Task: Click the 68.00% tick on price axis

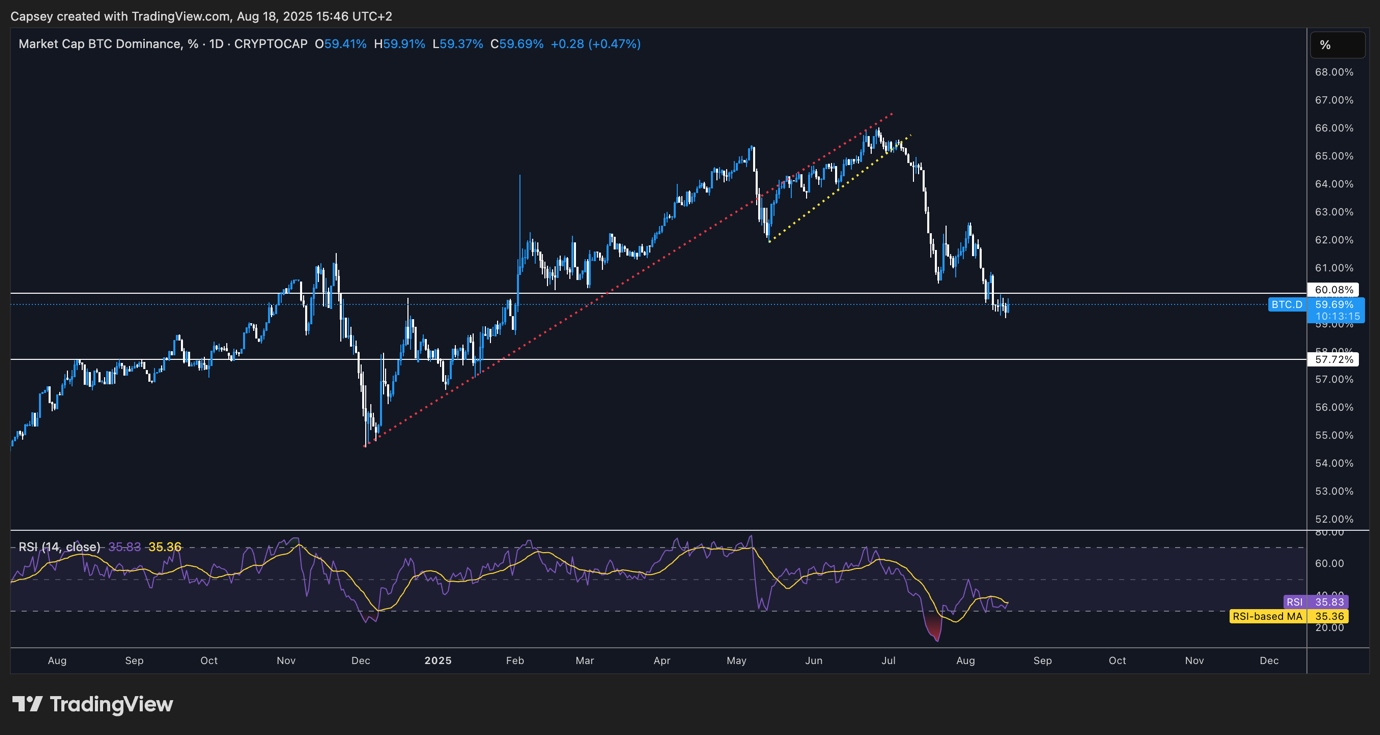Action: click(1335, 72)
